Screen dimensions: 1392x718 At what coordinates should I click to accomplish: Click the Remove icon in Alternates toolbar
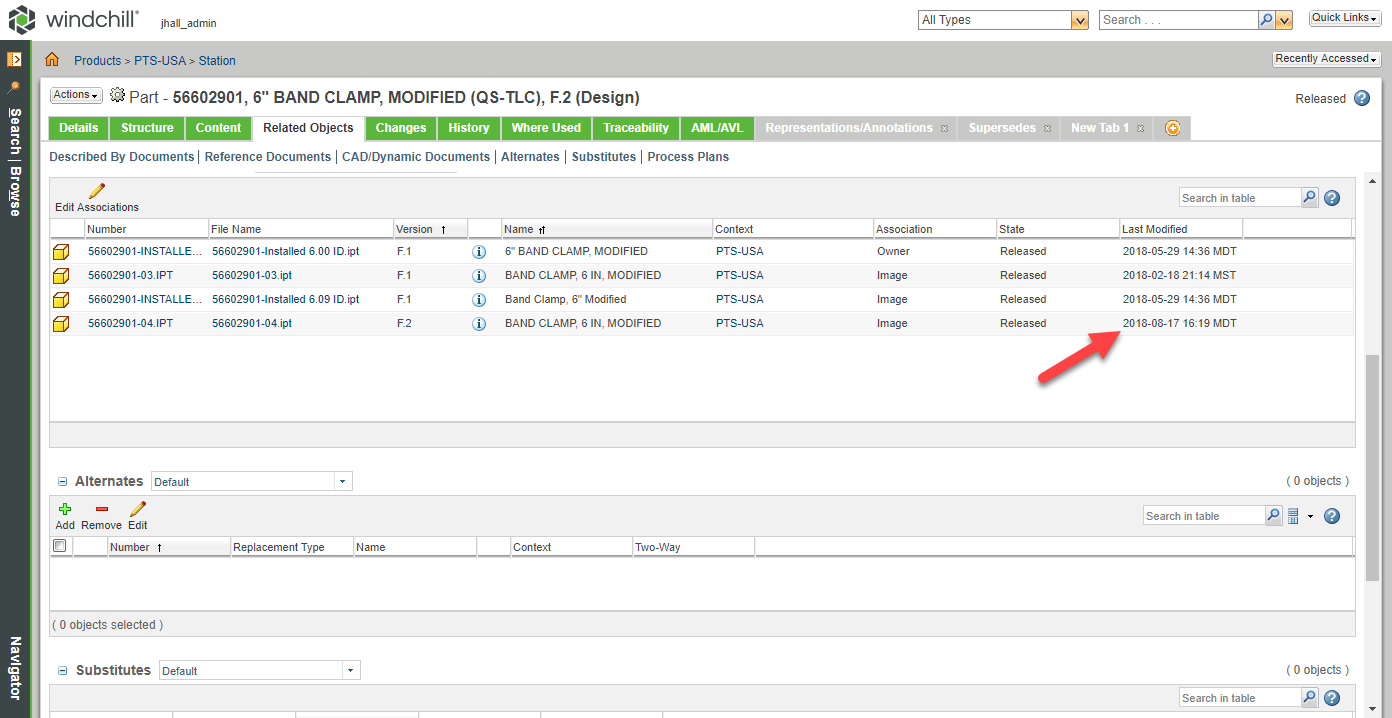(x=100, y=510)
